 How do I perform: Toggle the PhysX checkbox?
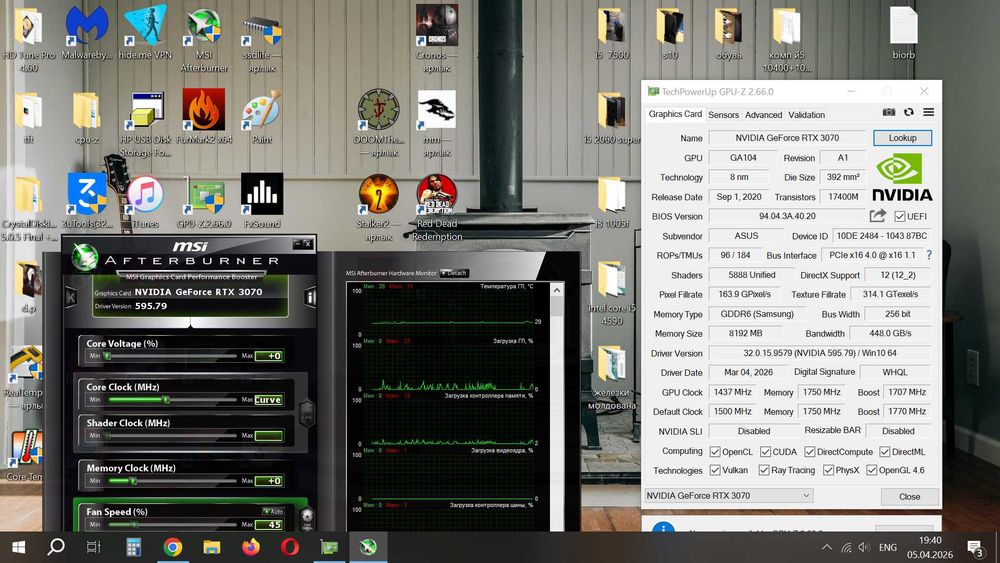click(828, 470)
